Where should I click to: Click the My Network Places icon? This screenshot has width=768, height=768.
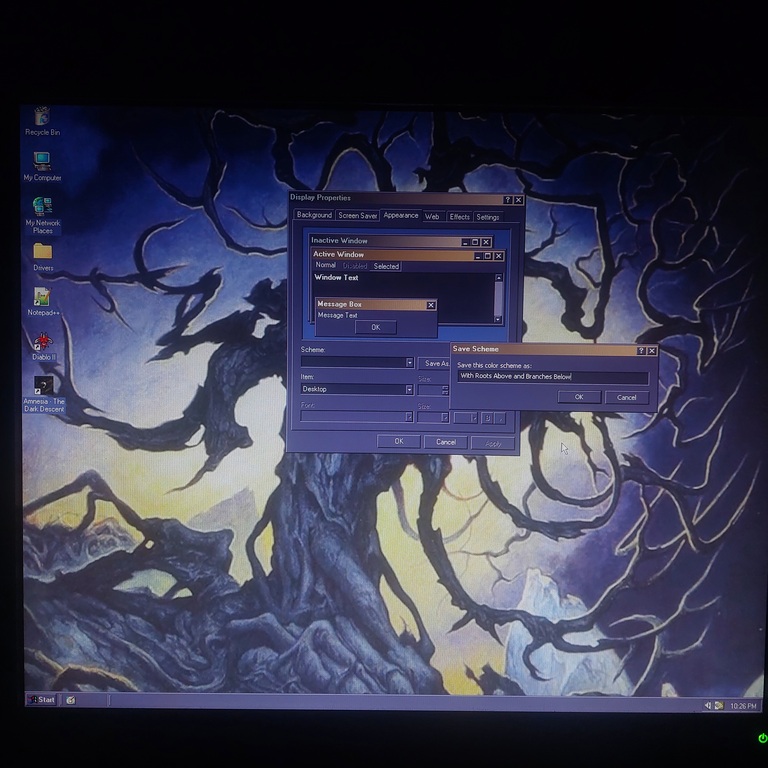pyautogui.click(x=42, y=208)
